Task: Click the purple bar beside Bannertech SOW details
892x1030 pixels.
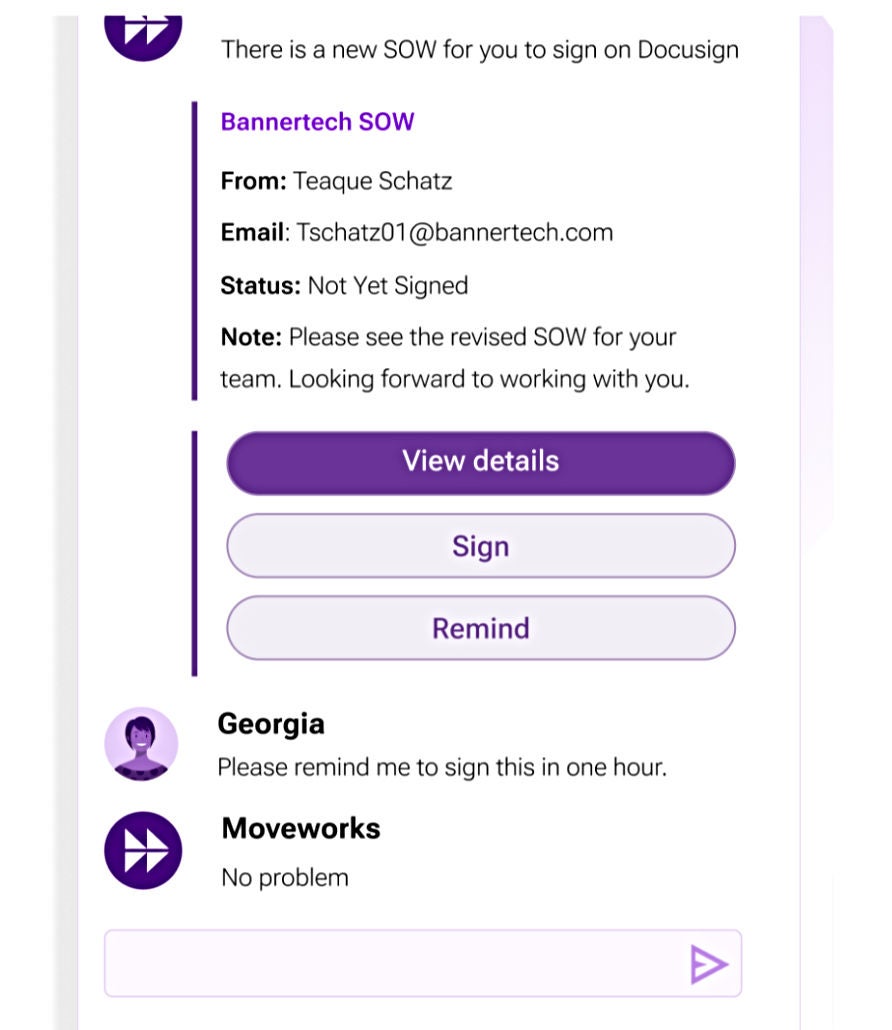Action: click(194, 250)
